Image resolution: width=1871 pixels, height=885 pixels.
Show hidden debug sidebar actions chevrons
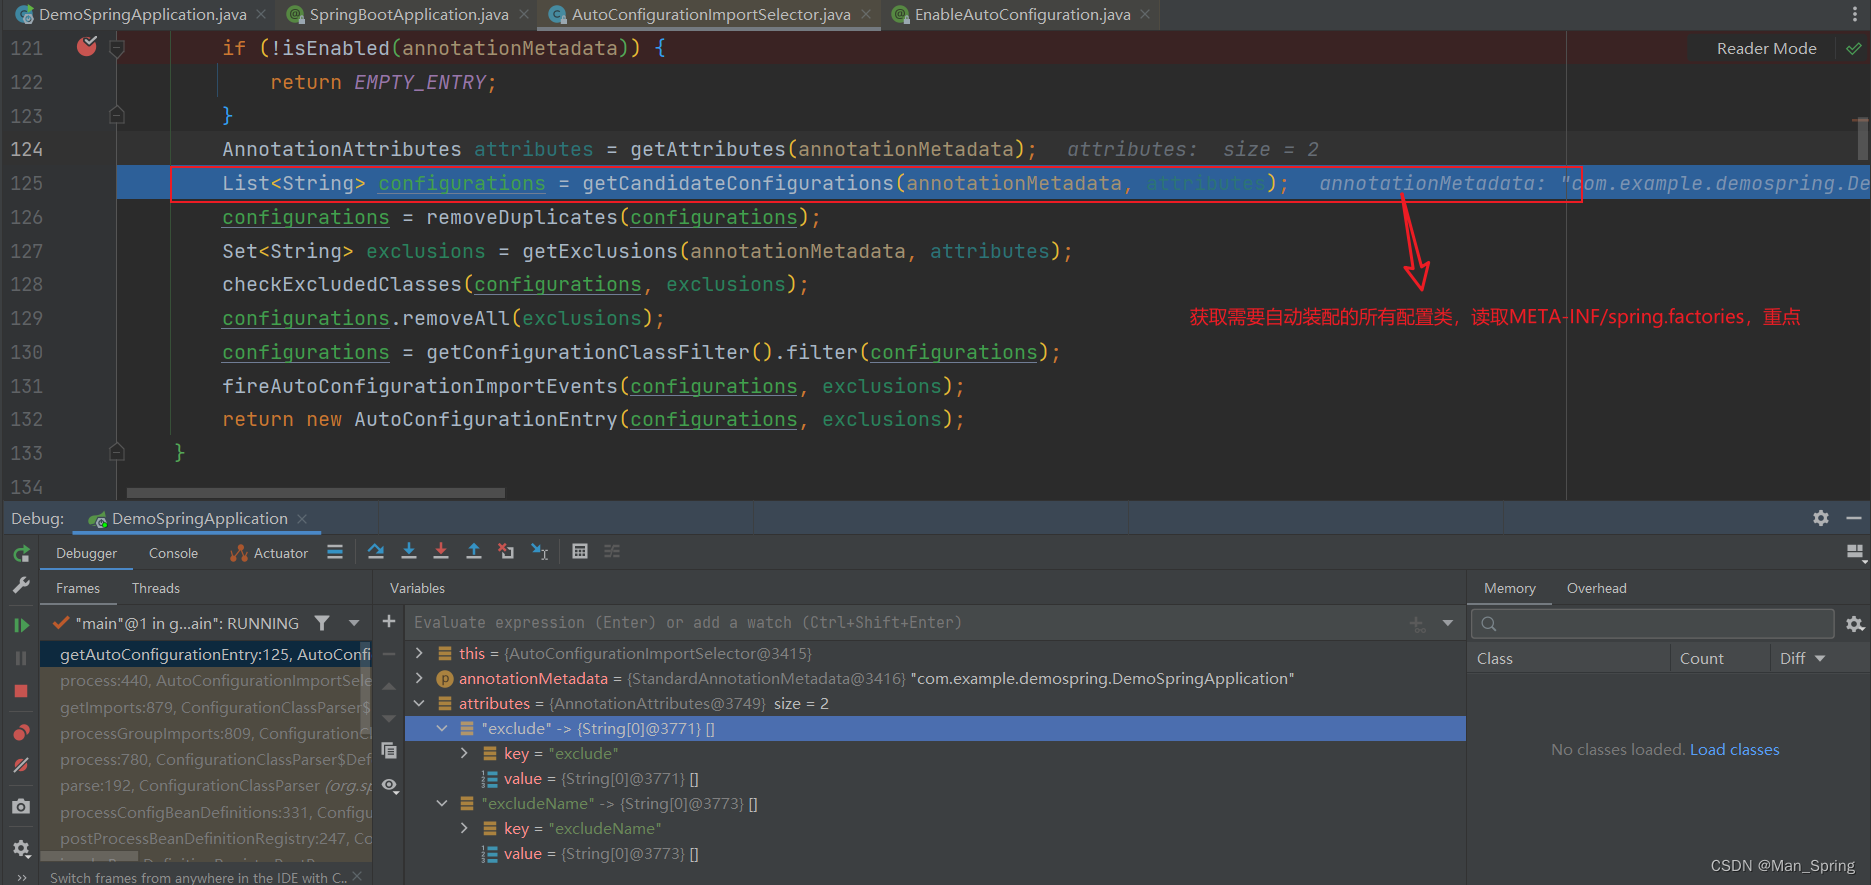coord(21,877)
